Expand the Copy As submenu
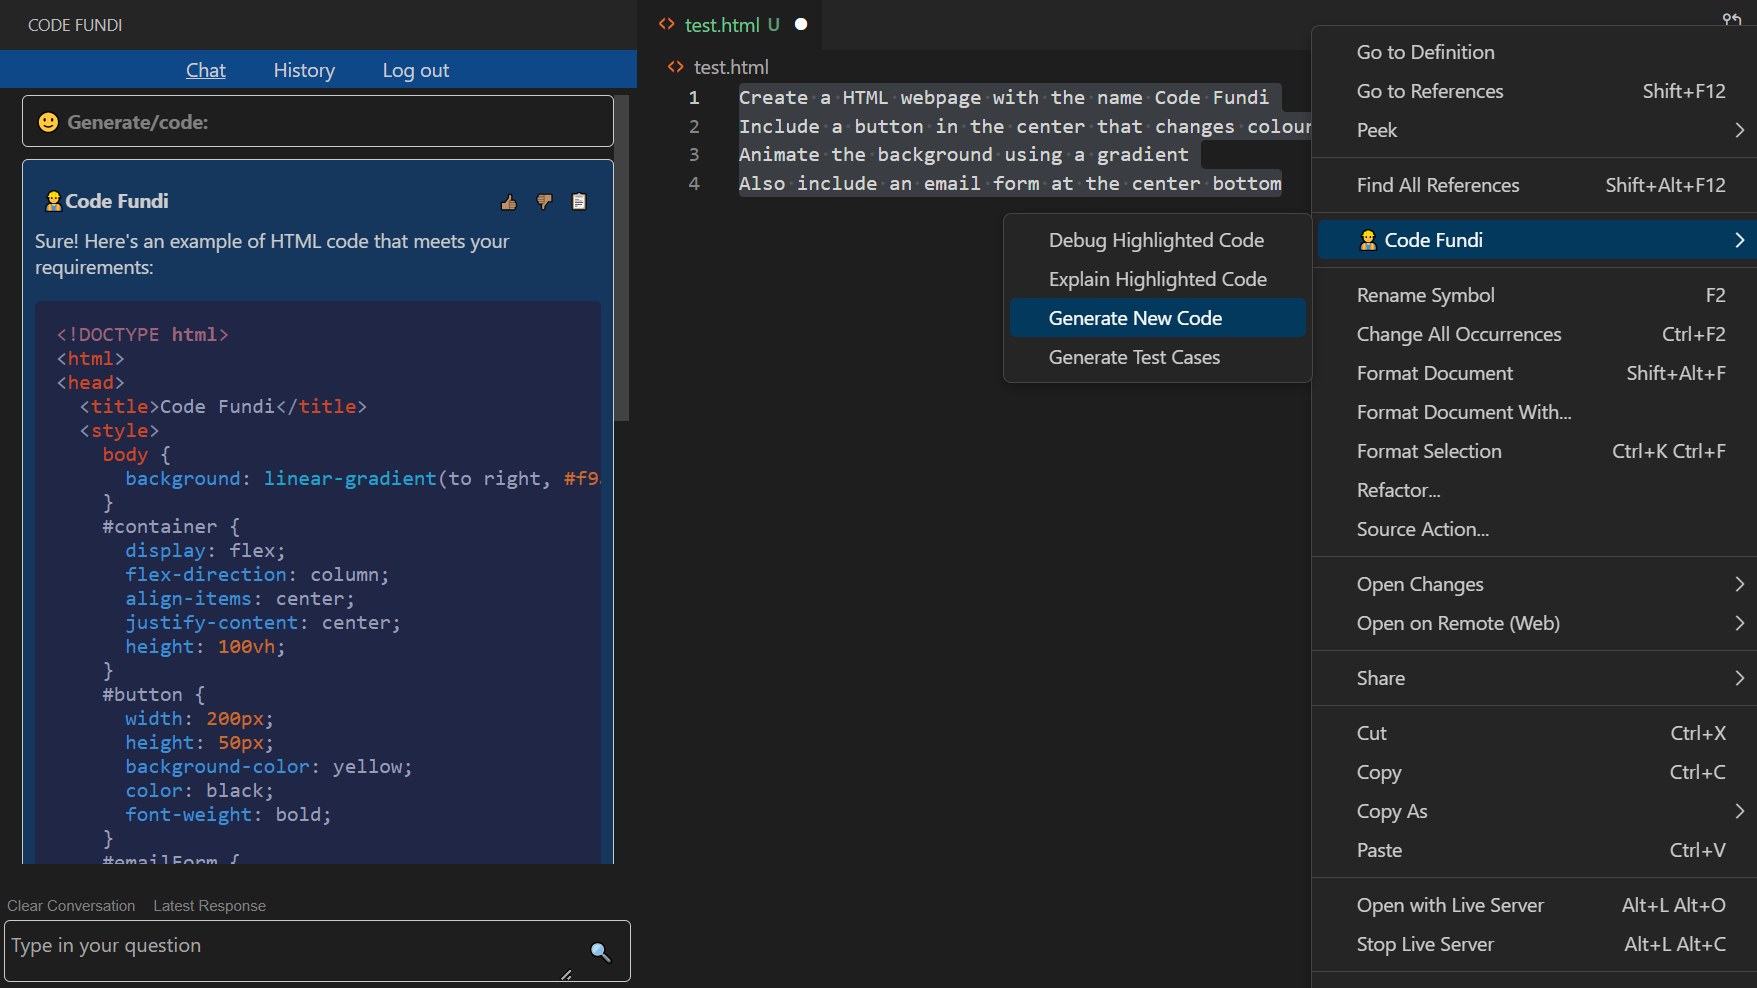This screenshot has width=1757, height=988. 1739,811
